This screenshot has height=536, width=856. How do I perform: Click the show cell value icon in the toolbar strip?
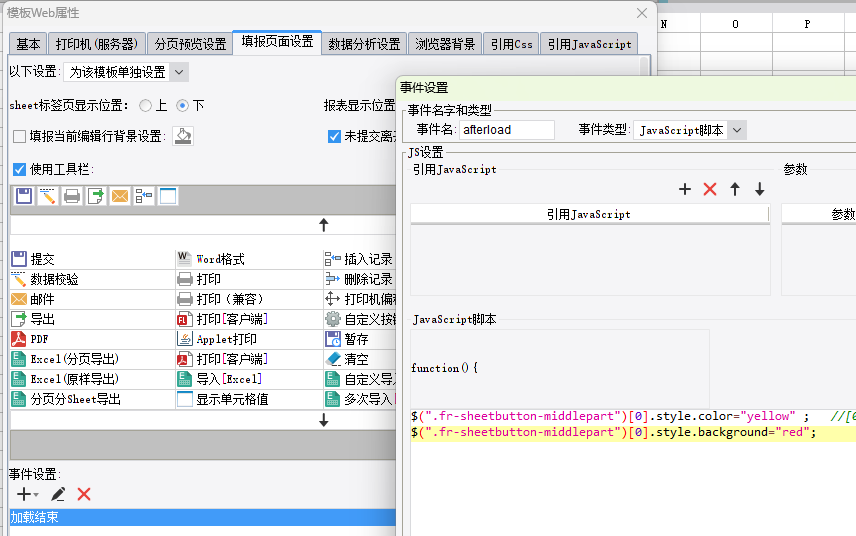point(168,196)
